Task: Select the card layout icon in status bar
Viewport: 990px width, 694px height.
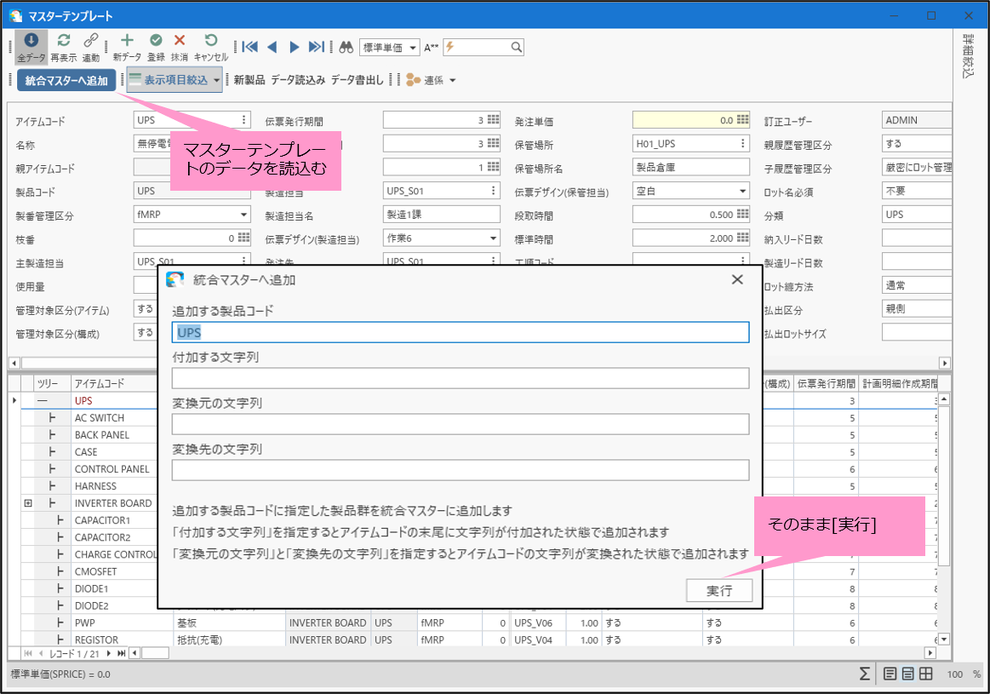Action: click(907, 674)
